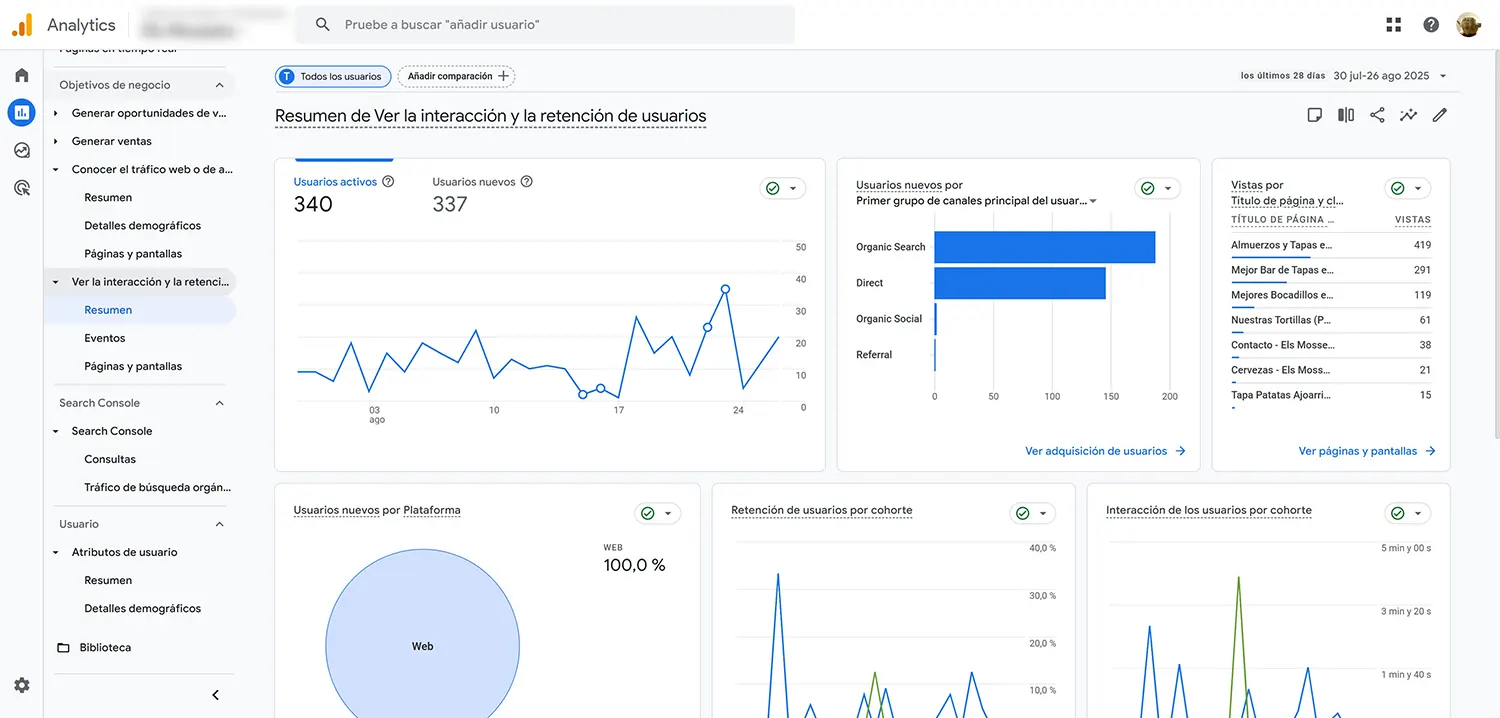This screenshot has height=718, width=1500.
Task: Open the Home page from the left rail
Action: [x=21, y=74]
